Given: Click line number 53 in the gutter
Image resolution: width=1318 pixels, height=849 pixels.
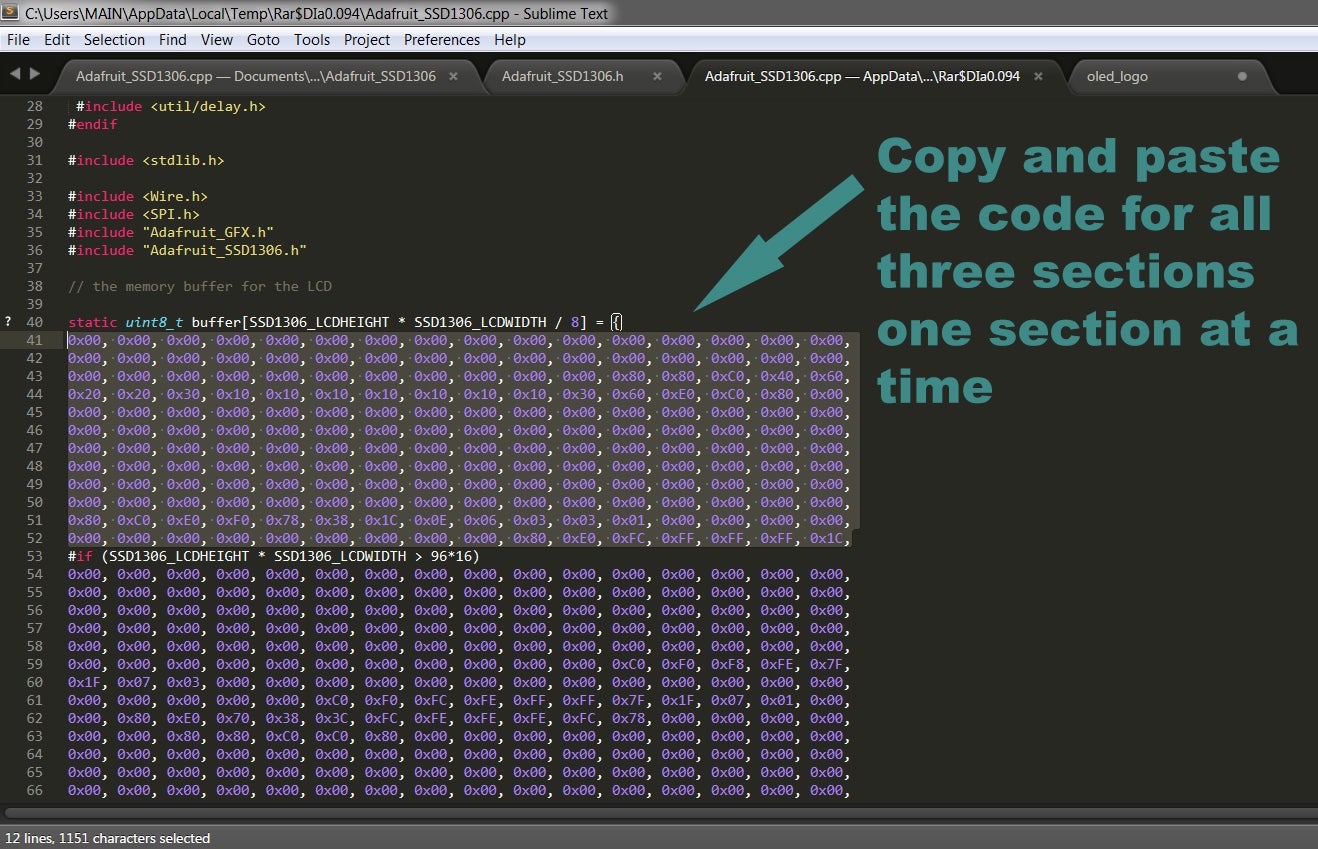Looking at the screenshot, I should pyautogui.click(x=35, y=556).
